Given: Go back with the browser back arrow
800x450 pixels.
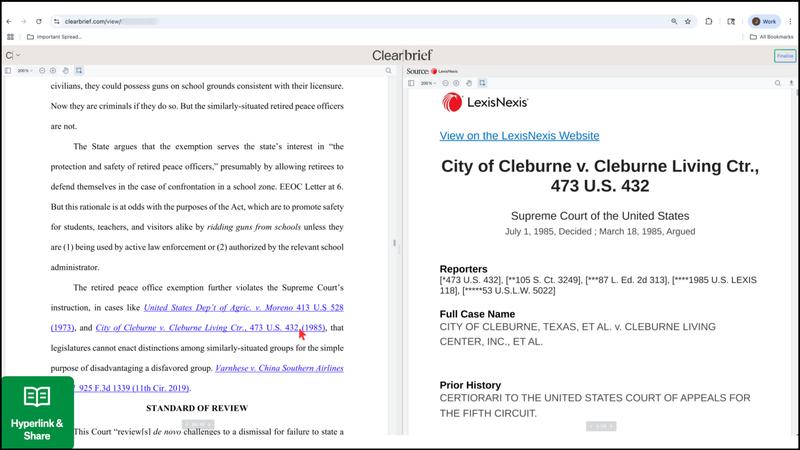Looking at the screenshot, I should tap(9, 21).
